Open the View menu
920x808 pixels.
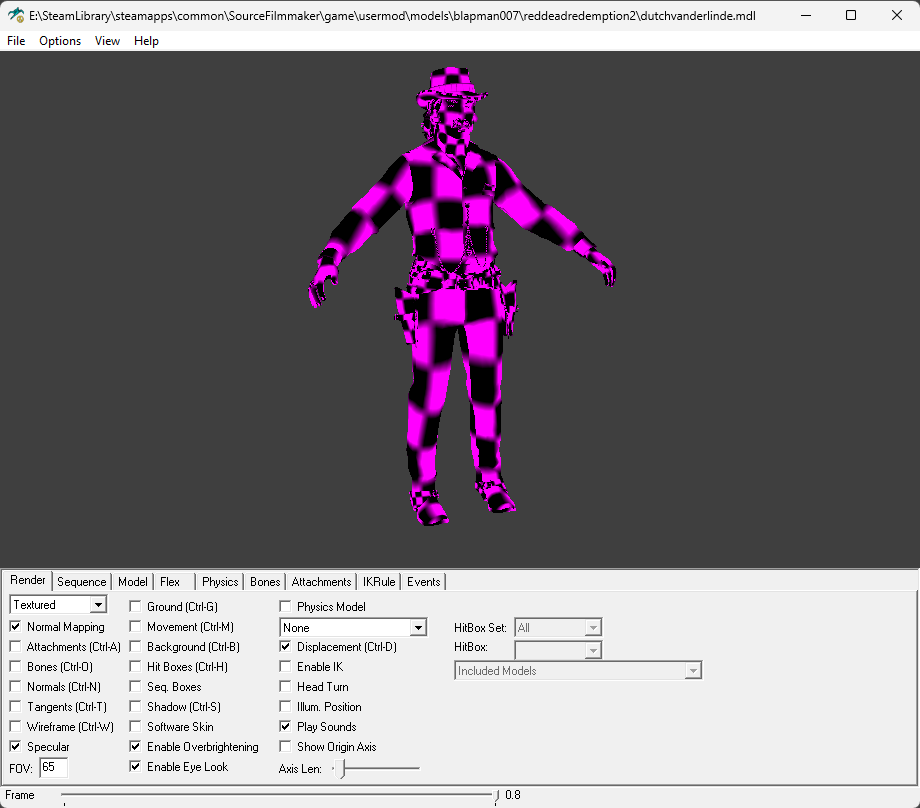(107, 40)
